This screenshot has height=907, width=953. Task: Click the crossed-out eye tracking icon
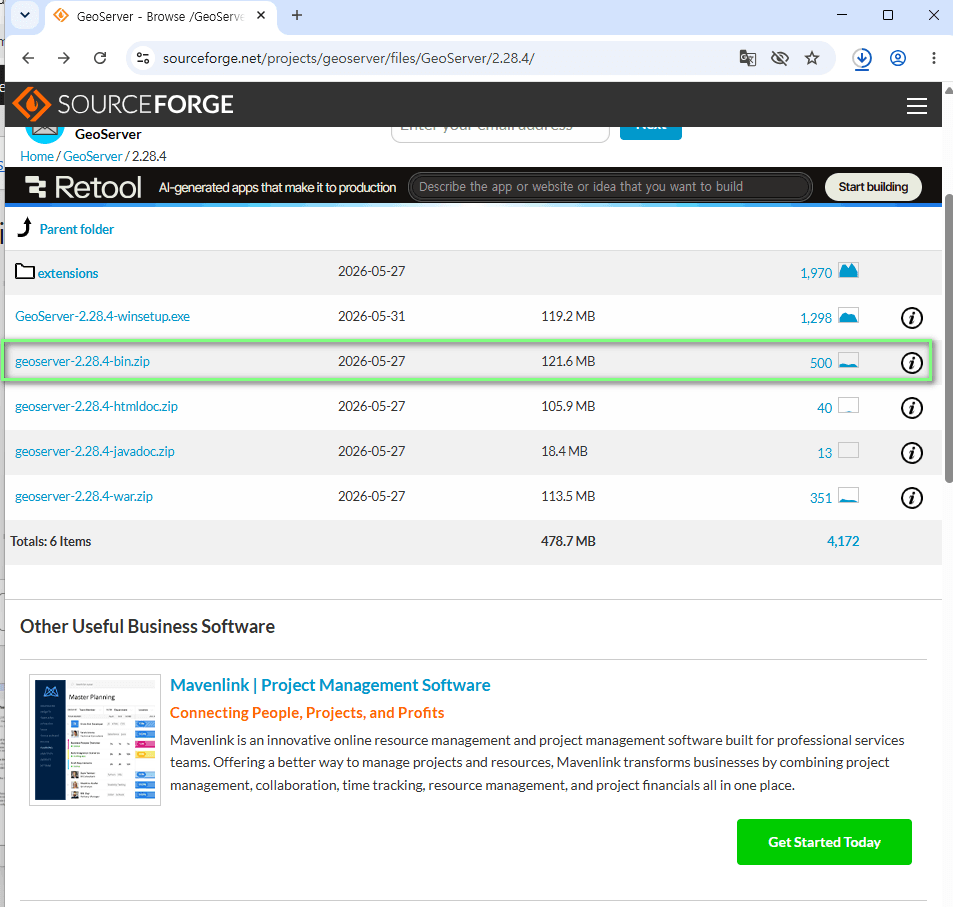[x=780, y=58]
